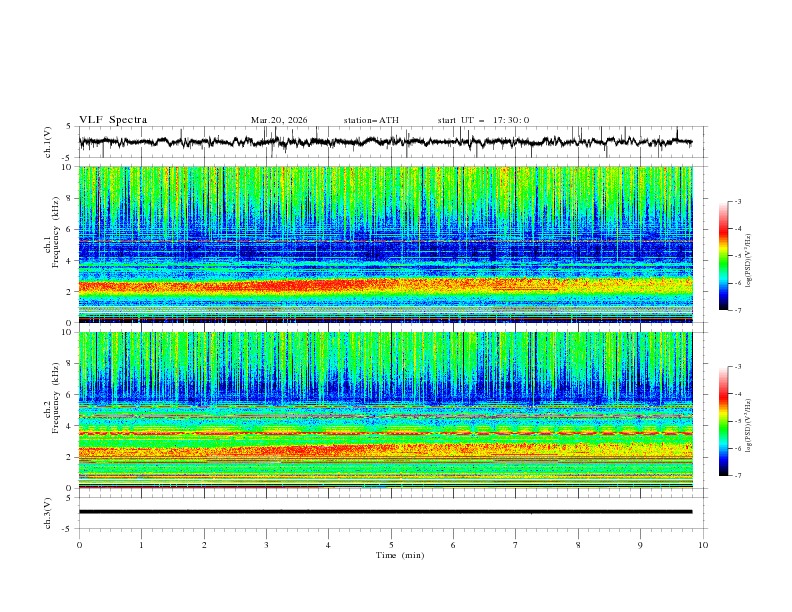The height and width of the screenshot is (612, 792).
Task: Click the date "Mar.20, 2026"
Action: pos(279,120)
